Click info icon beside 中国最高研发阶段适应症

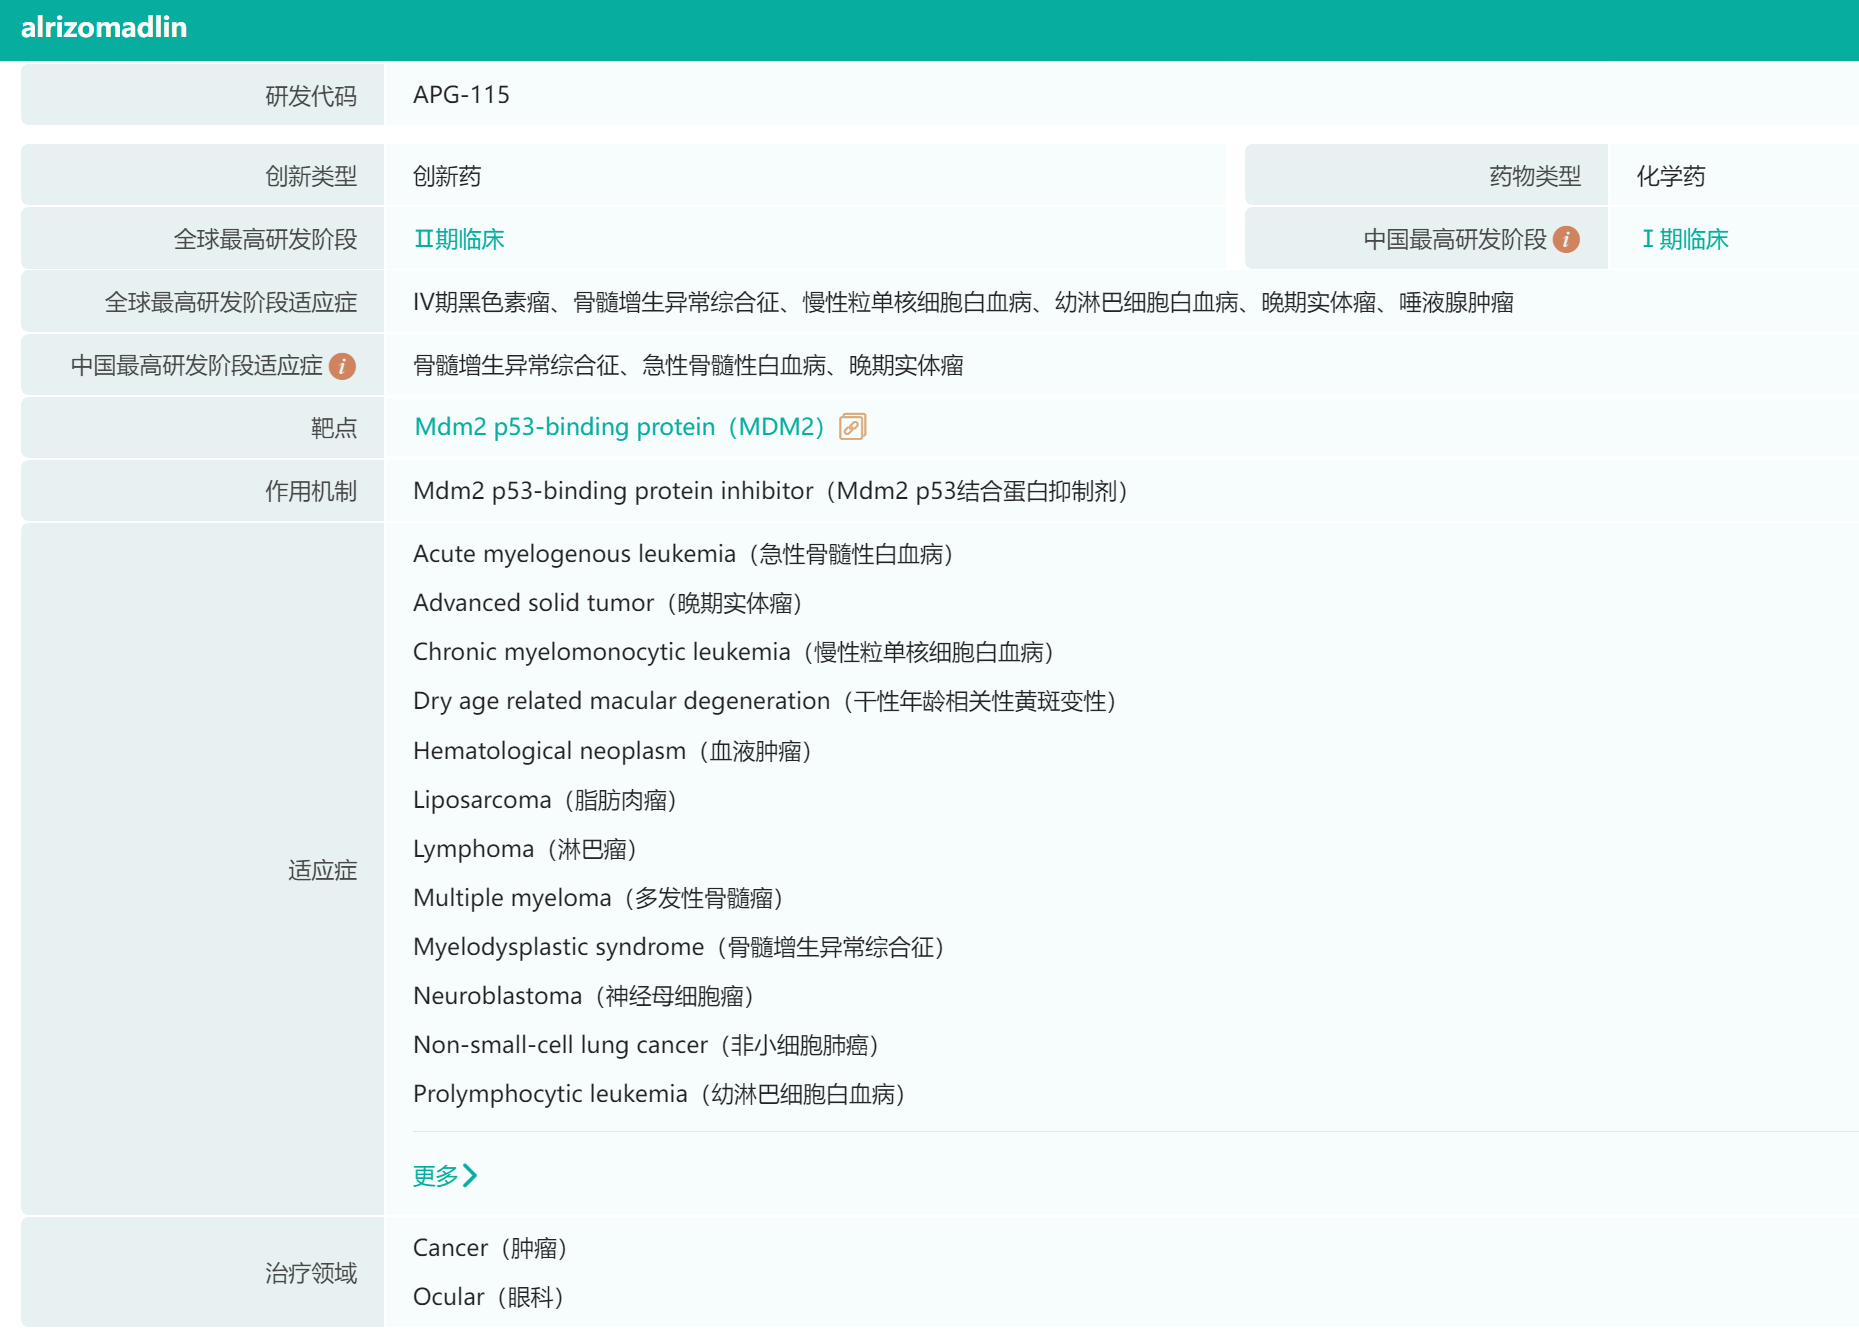click(342, 366)
